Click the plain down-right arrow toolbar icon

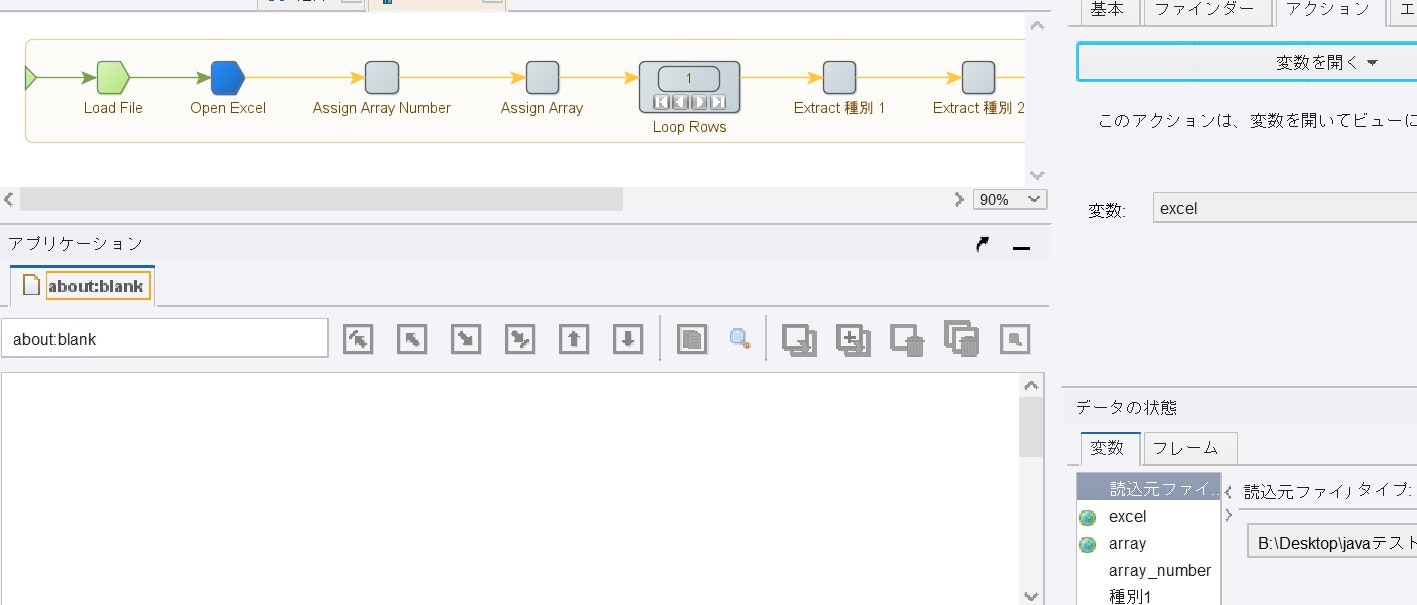[x=466, y=340]
